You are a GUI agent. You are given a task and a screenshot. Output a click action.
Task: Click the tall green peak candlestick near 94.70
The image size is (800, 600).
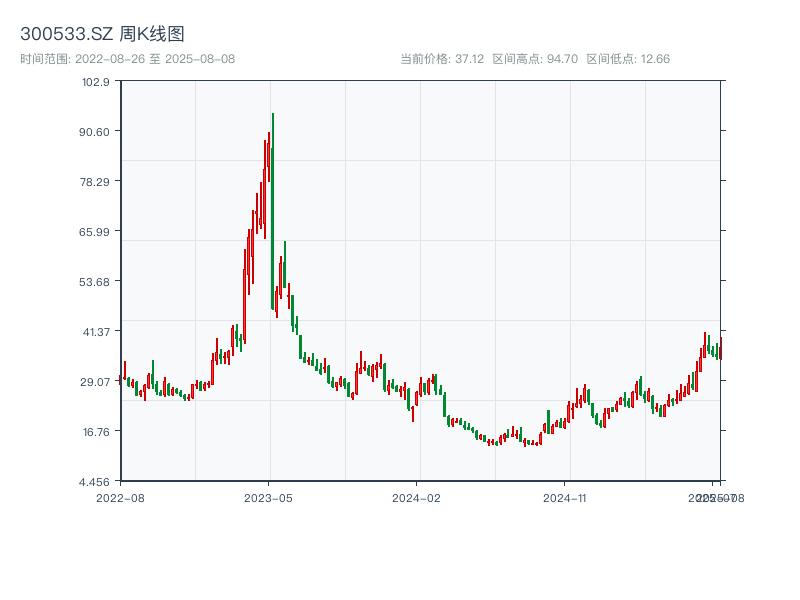(273, 211)
